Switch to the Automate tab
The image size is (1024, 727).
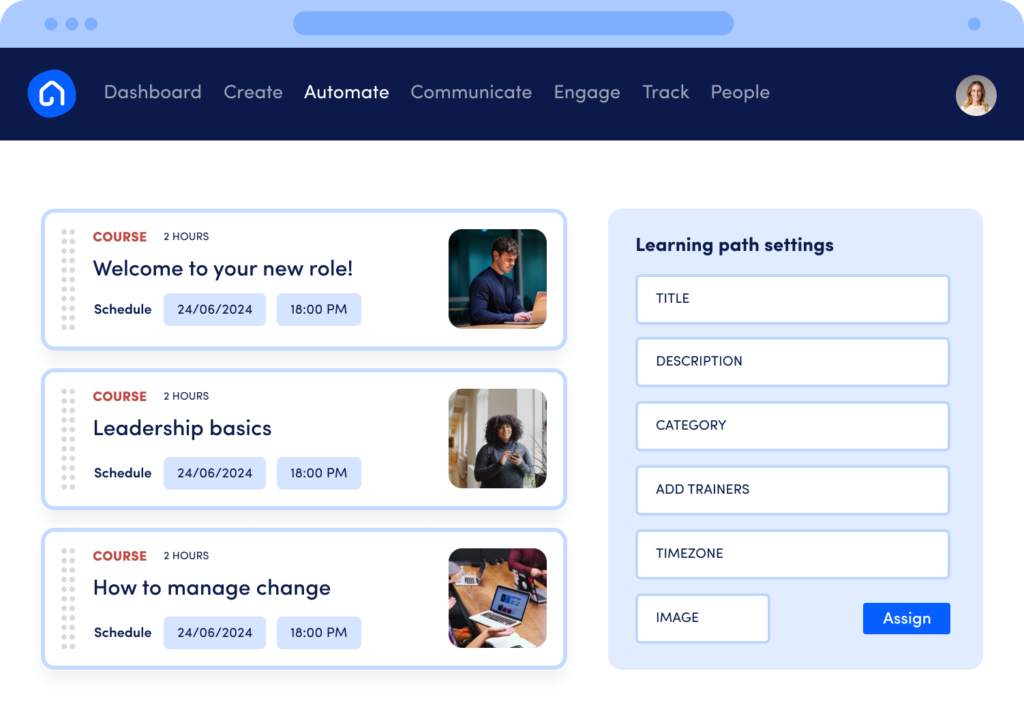click(346, 92)
